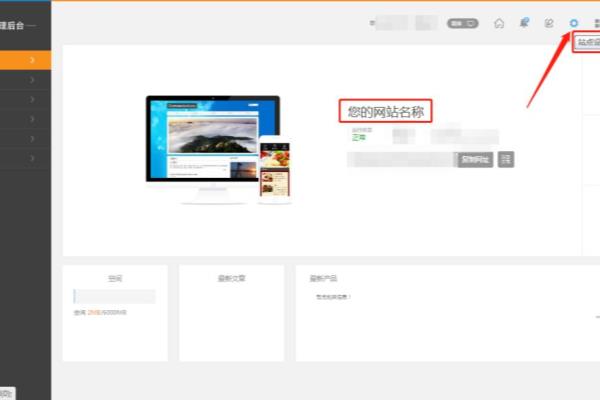Open the mobile phone site preview

click(x=275, y=169)
